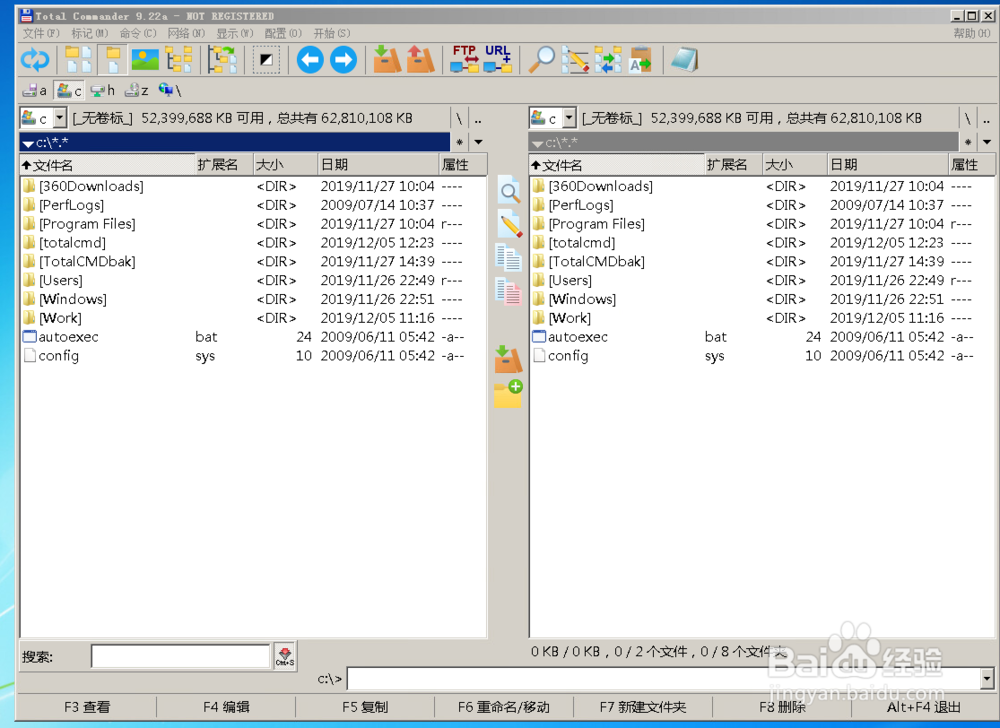Click the unpack files toolbar icon

[x=420, y=60]
